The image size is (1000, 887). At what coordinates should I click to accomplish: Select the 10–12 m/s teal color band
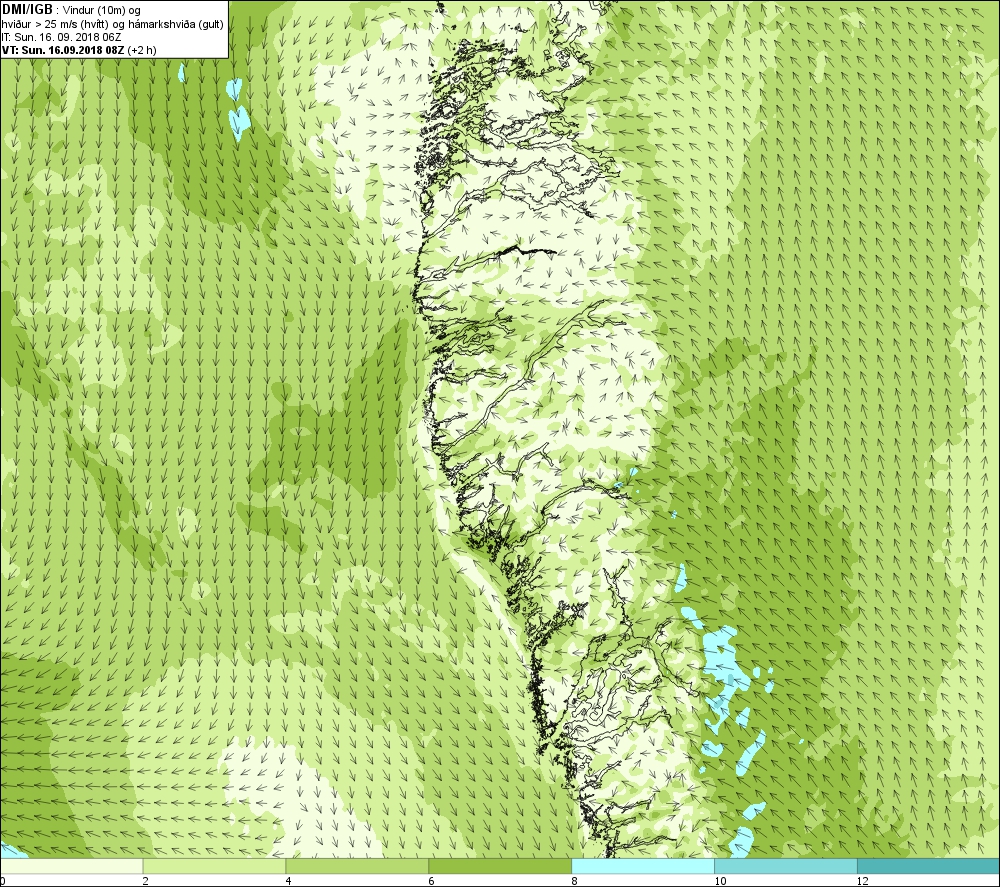click(x=786, y=866)
